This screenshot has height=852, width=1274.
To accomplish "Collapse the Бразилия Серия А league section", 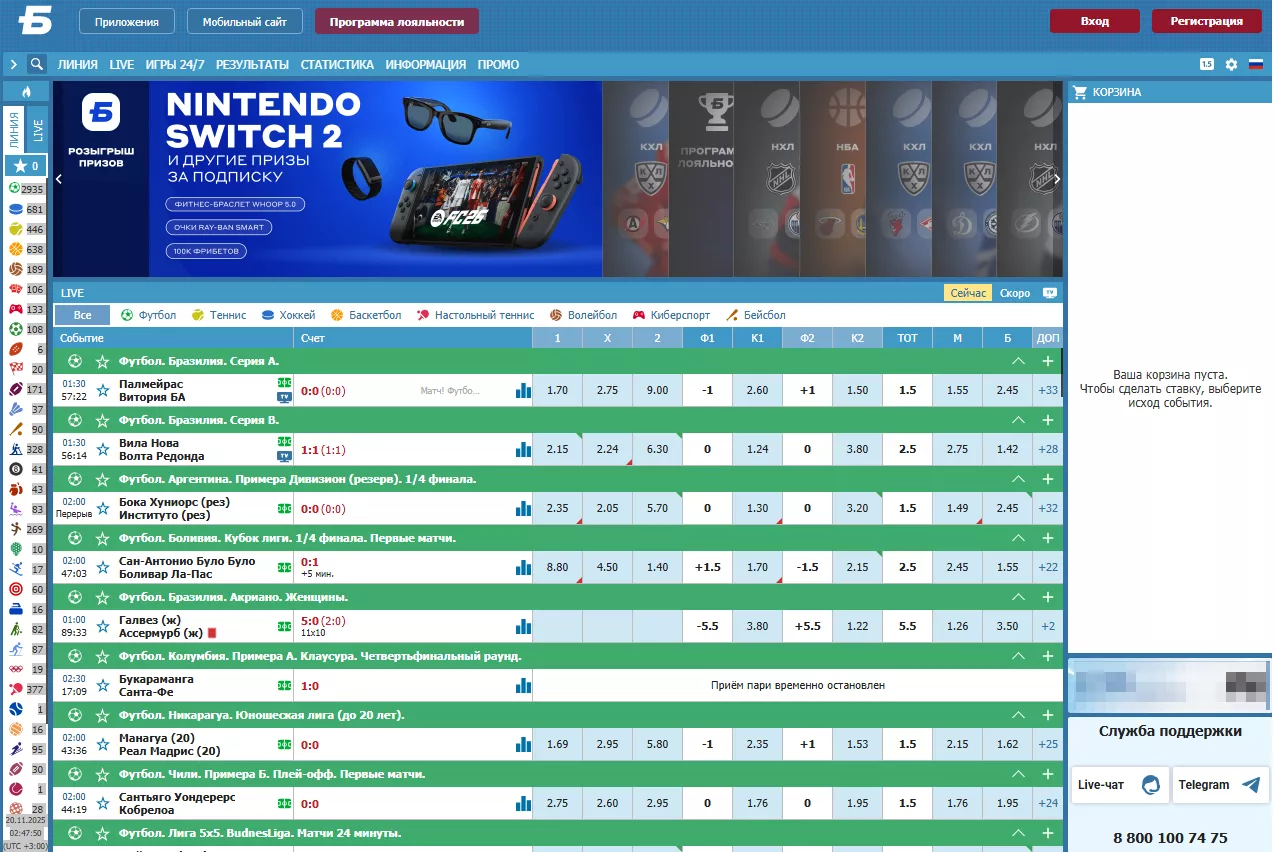I will [1018, 361].
